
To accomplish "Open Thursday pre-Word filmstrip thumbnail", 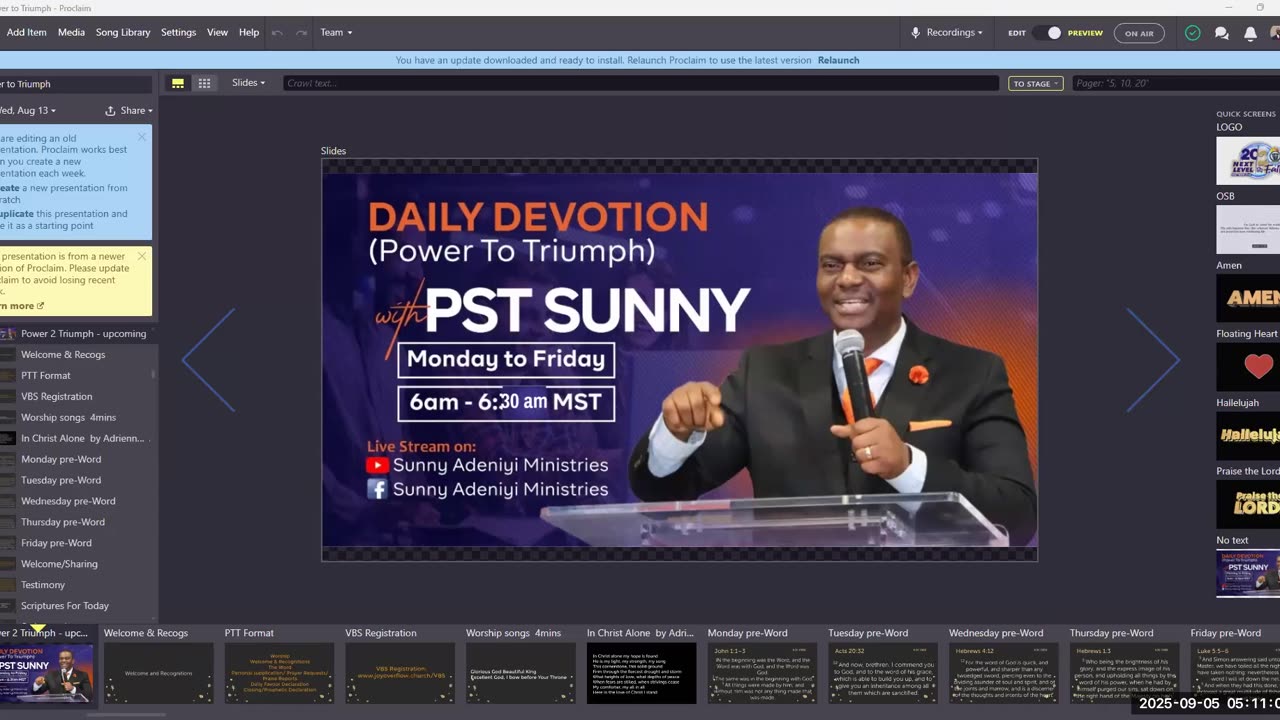I will (x=1124, y=673).
